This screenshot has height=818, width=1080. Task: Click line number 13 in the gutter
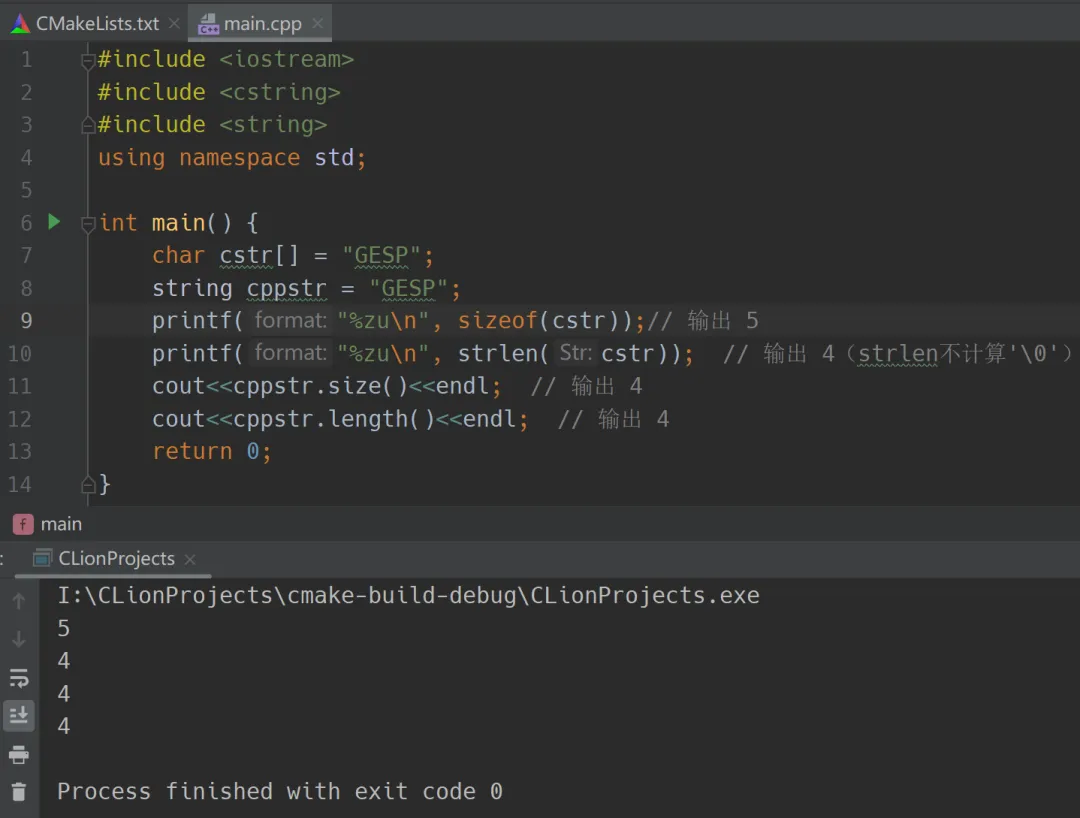(19, 451)
